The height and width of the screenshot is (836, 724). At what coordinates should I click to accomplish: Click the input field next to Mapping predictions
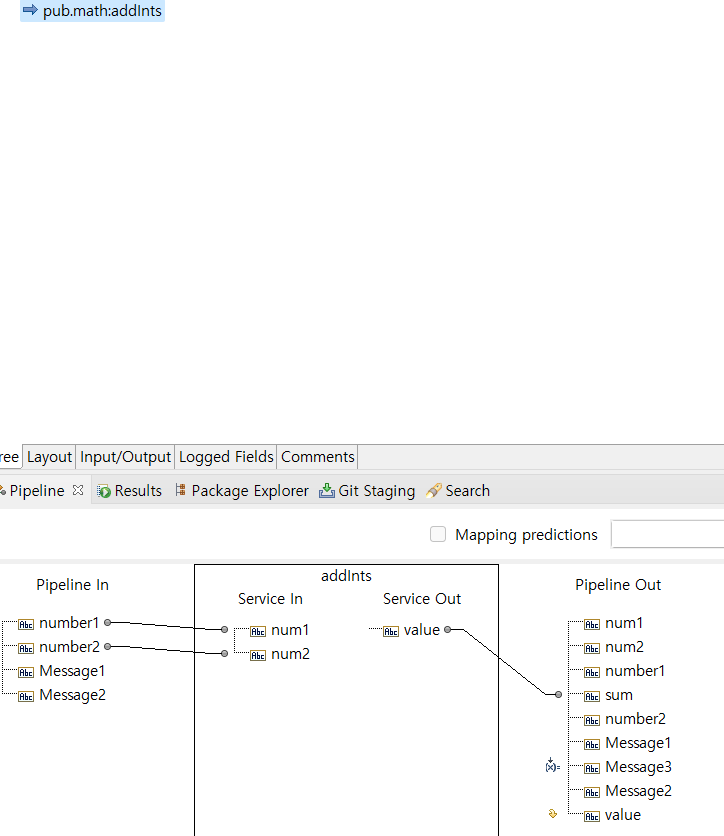(667, 535)
